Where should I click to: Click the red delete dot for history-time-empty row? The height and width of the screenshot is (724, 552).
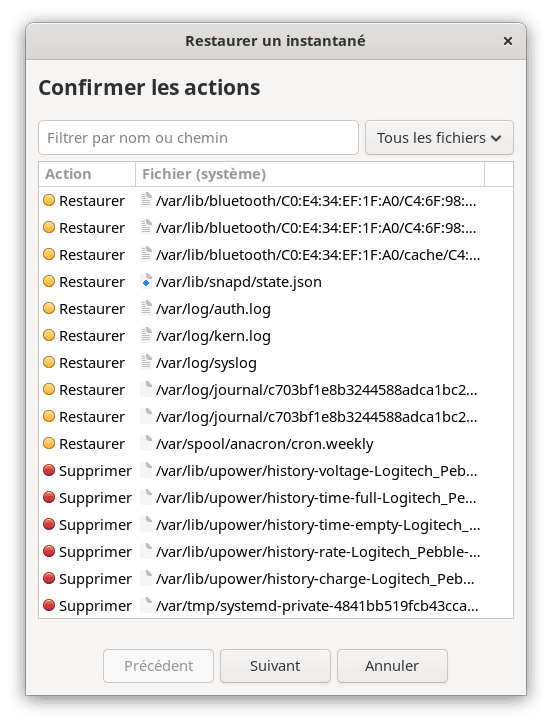[x=49, y=524]
